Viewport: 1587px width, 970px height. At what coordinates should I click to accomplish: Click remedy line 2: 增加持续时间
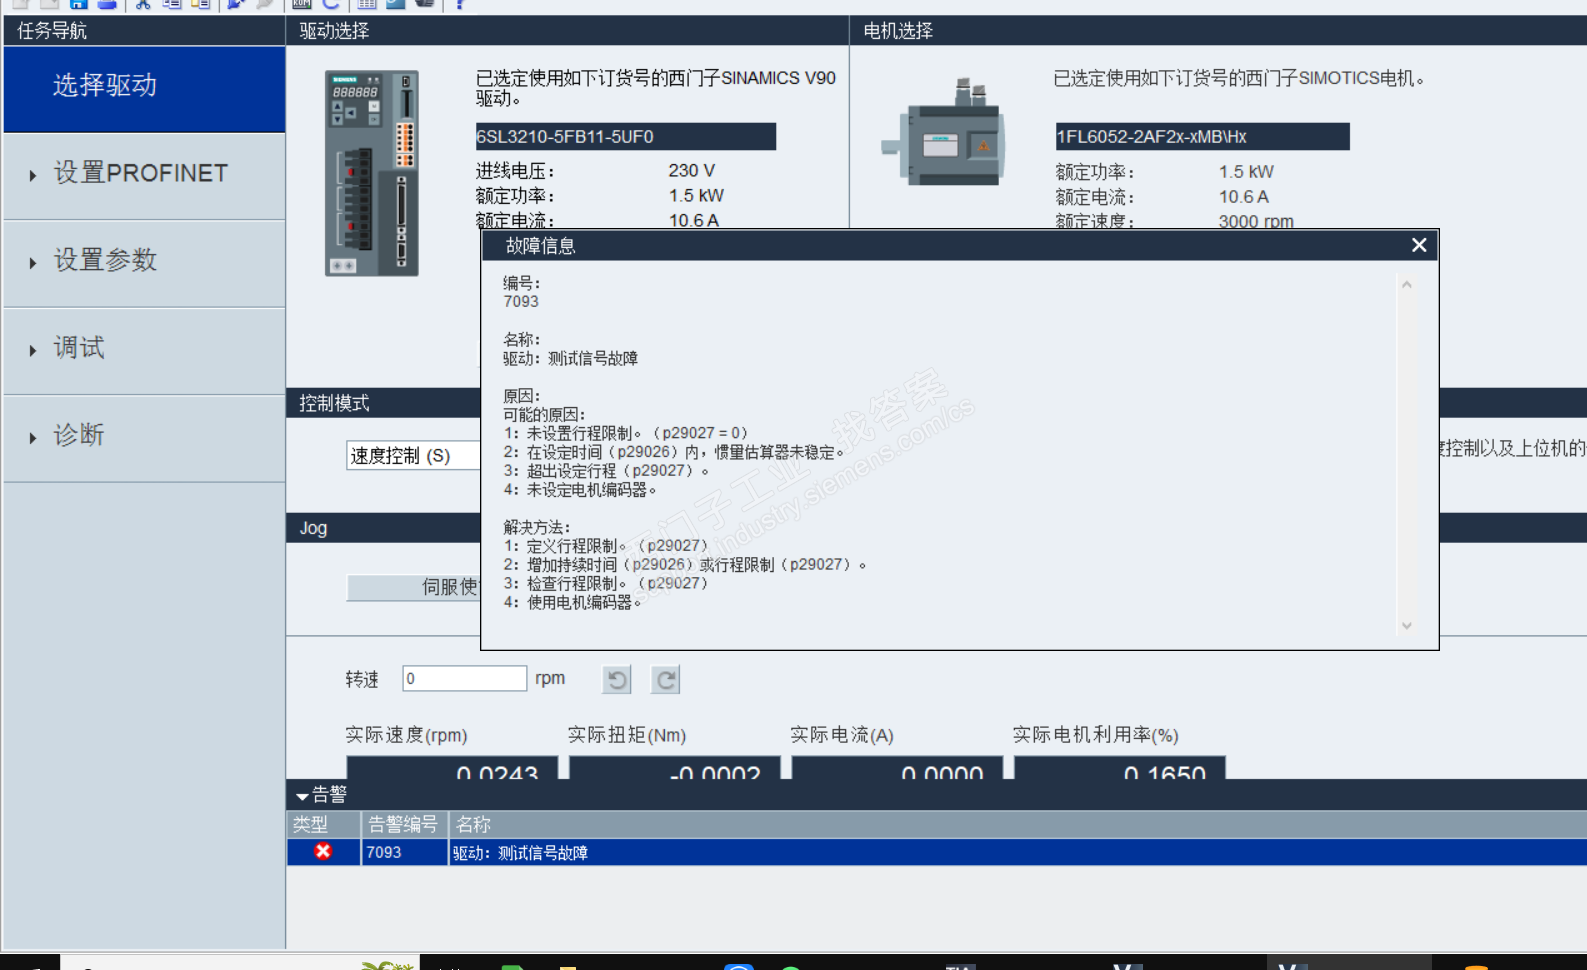click(685, 565)
